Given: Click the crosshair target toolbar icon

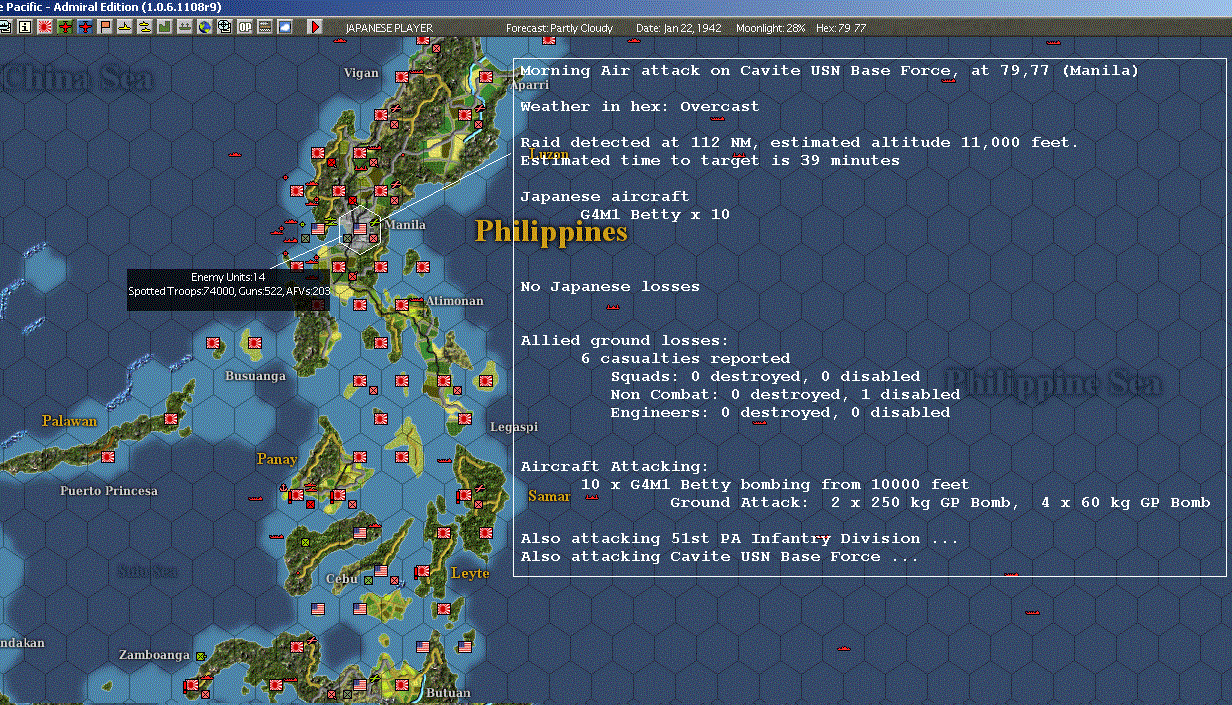Looking at the screenshot, I should pyautogui.click(x=225, y=27).
